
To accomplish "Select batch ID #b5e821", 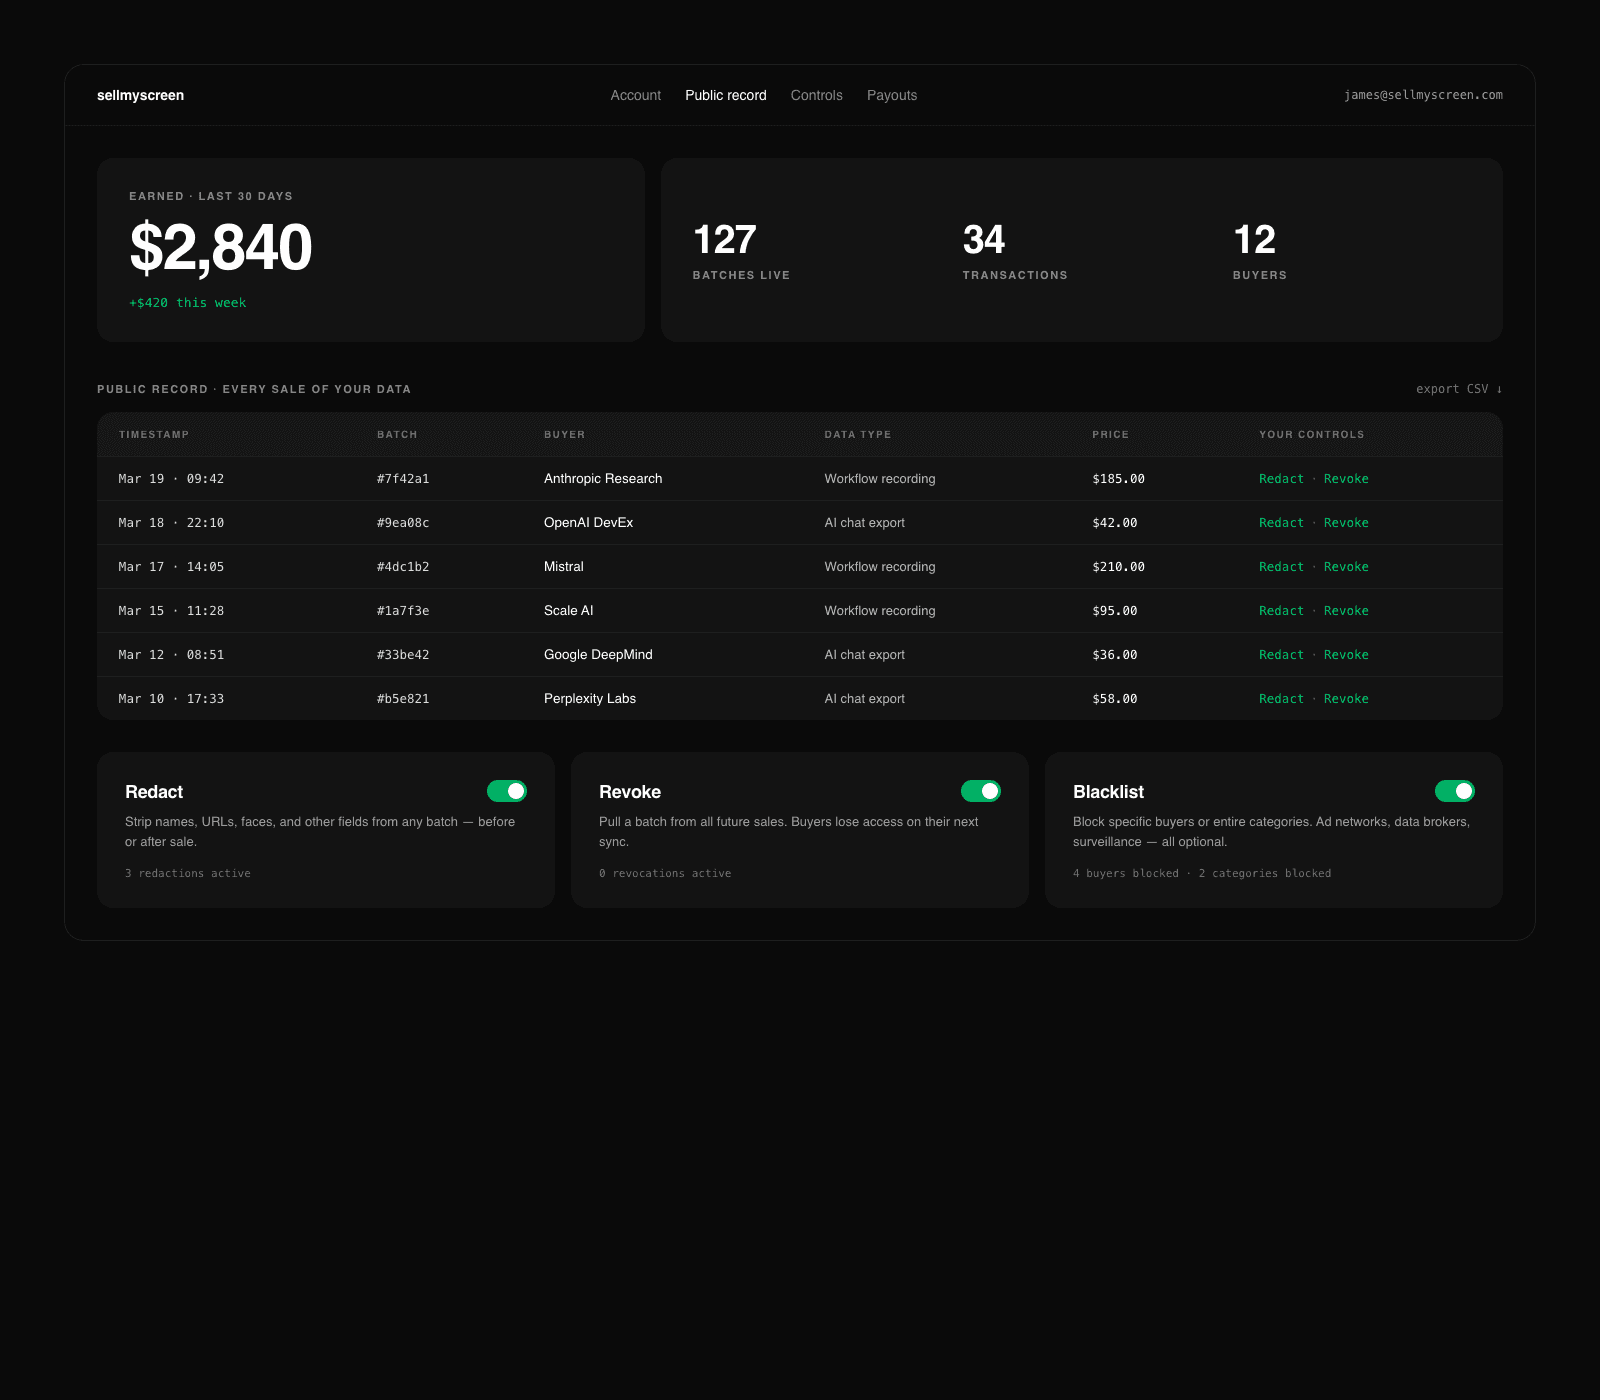I will point(403,699).
